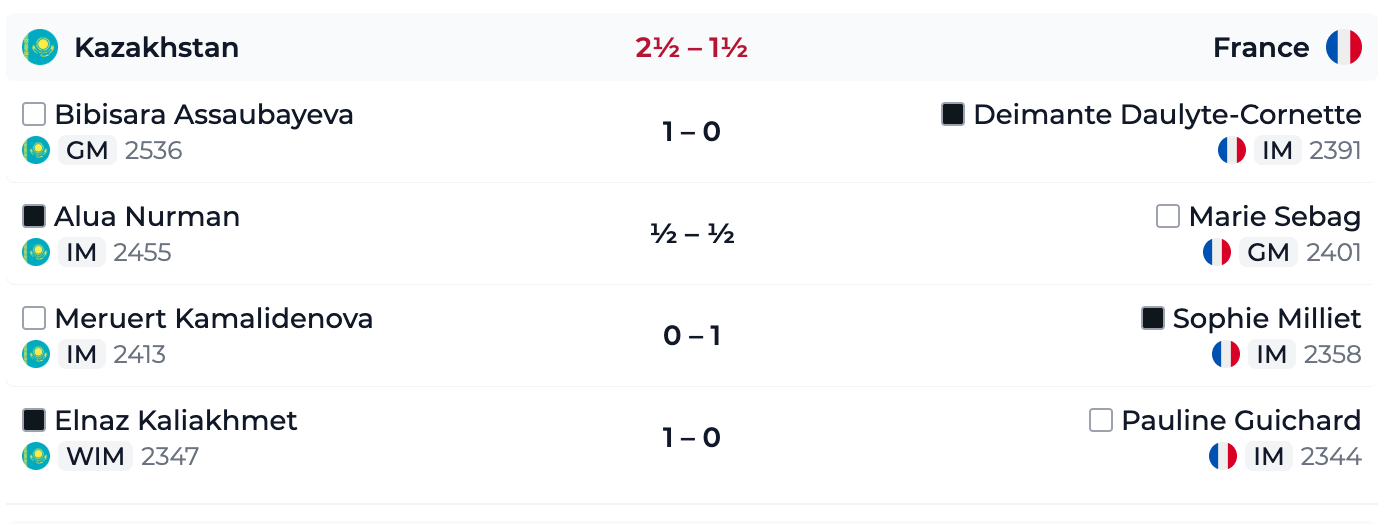
Task: Open the ½ – ½ drawn game result
Action: pyautogui.click(x=692, y=234)
